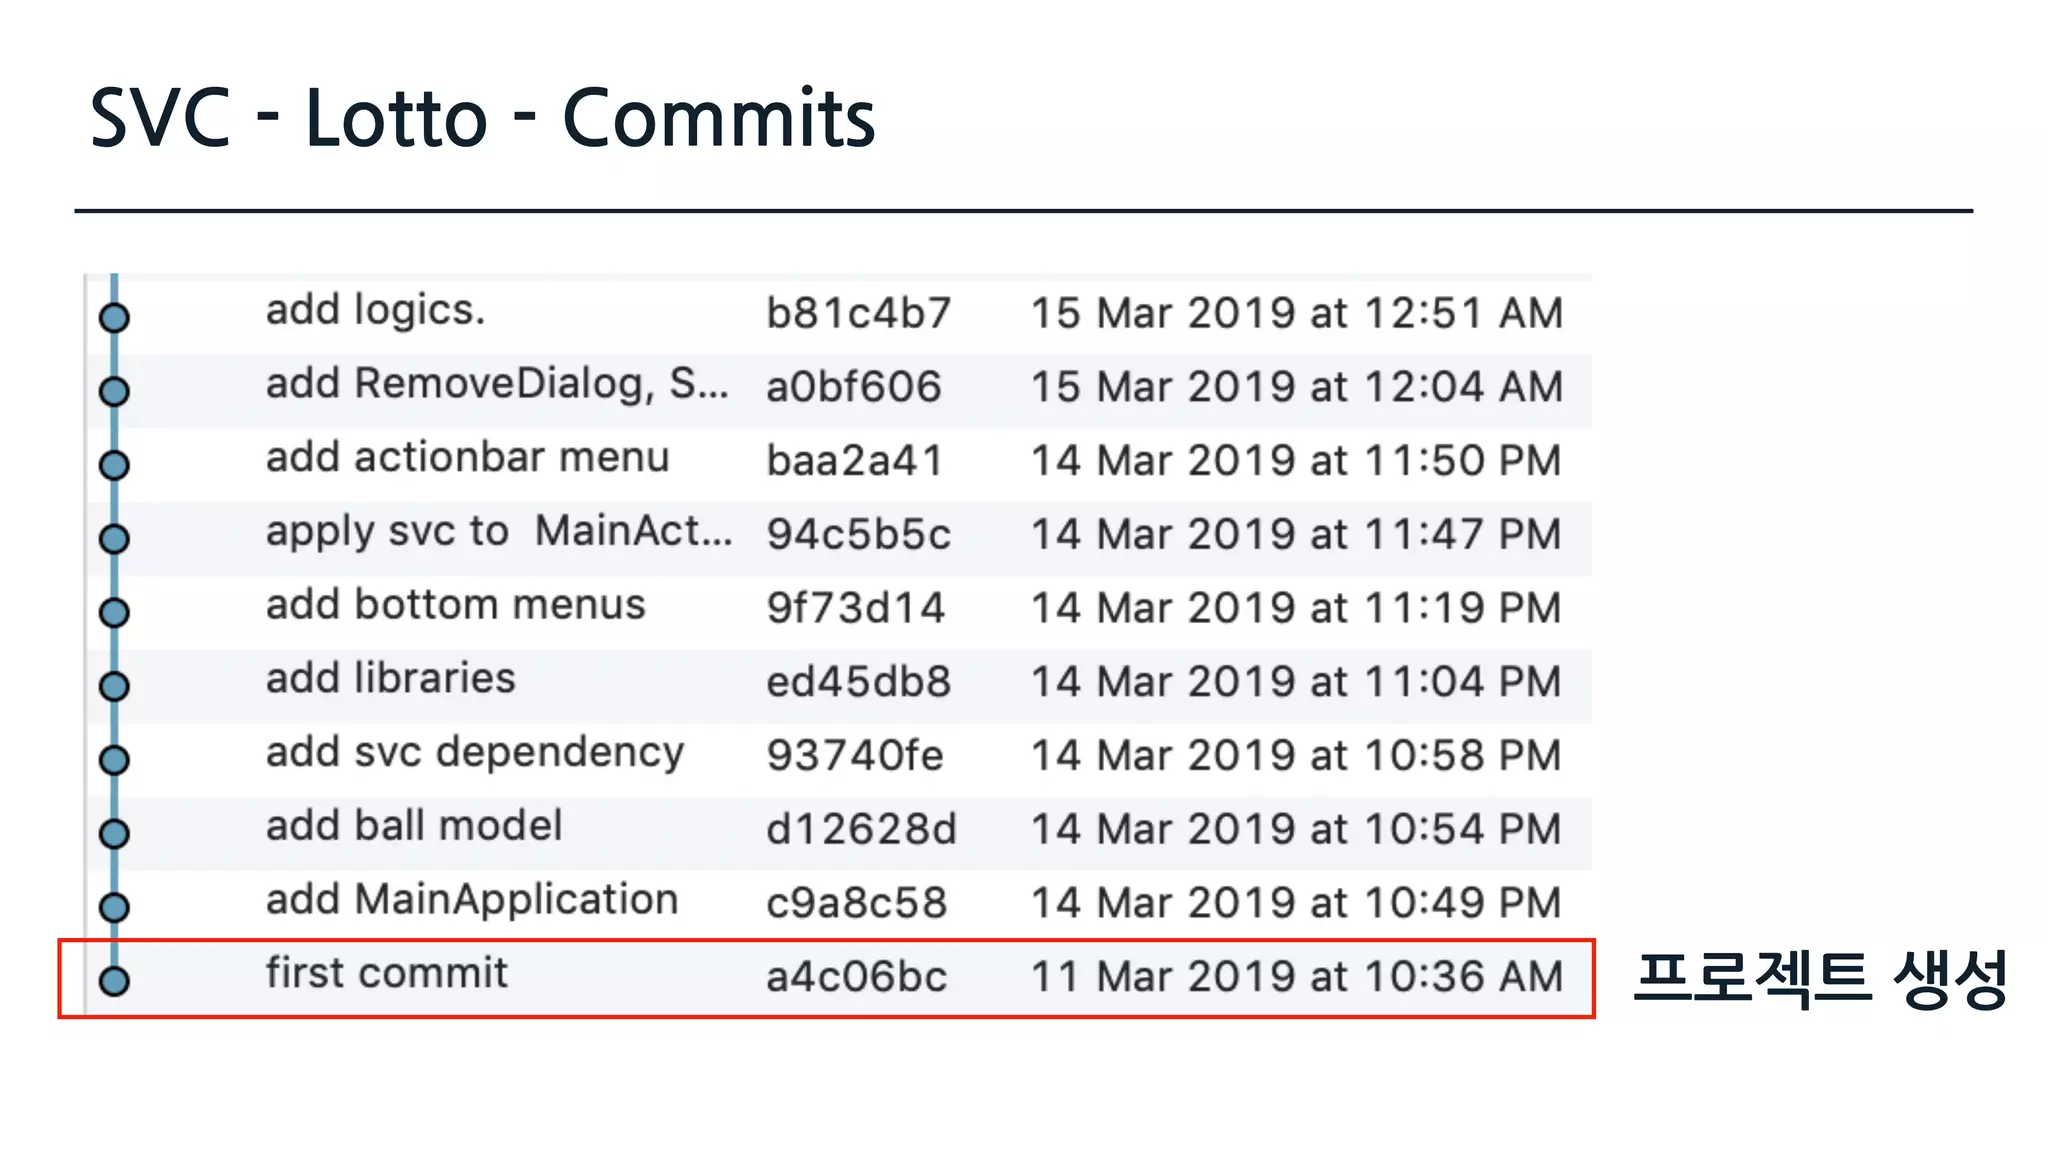Click the '프로젝트 생성' annotation label
This screenshot has height=1152, width=2048.
click(1821, 979)
